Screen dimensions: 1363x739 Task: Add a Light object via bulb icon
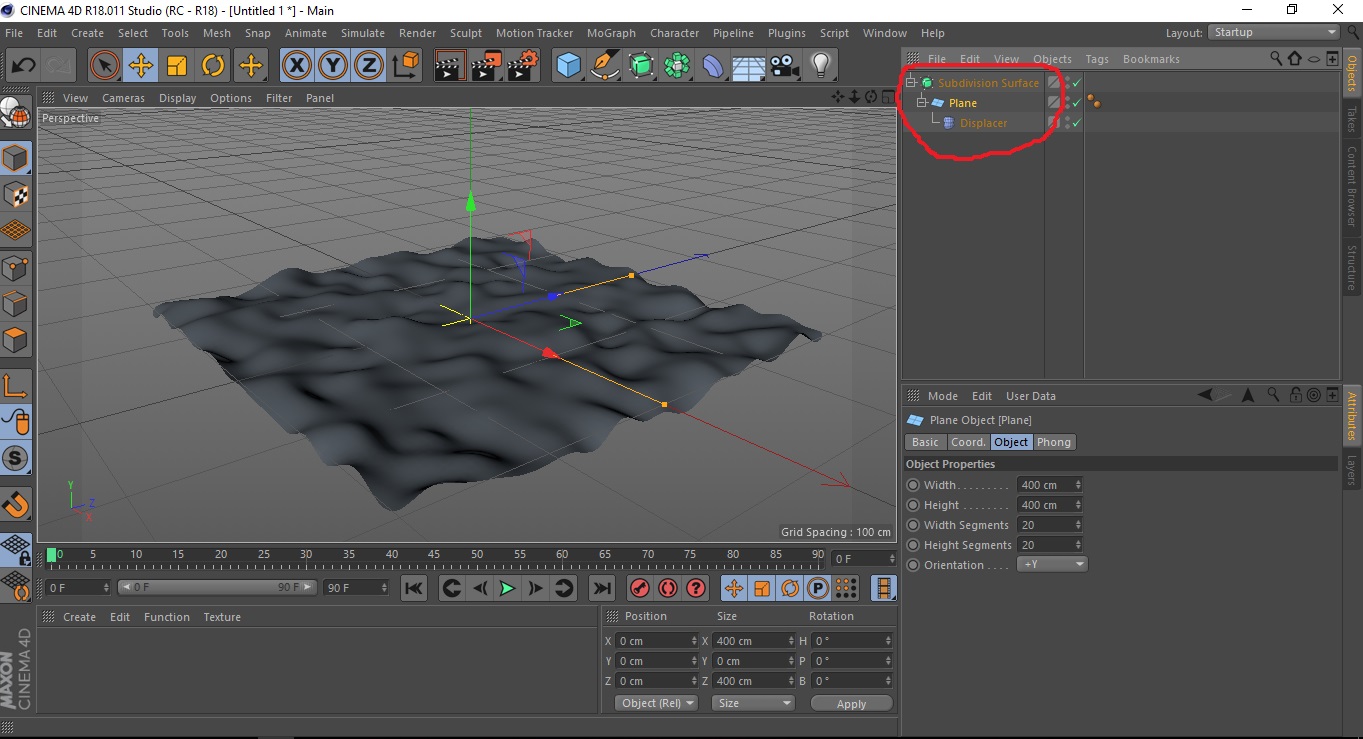pos(821,66)
